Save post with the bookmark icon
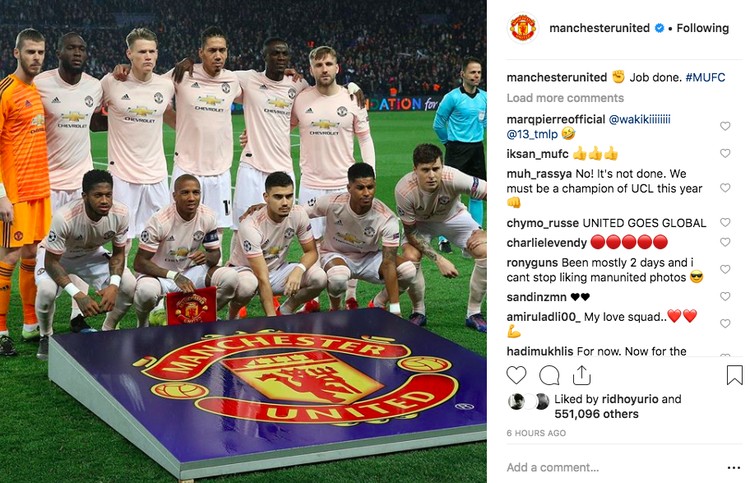Viewport: 750px width, 483px height. pos(734,375)
